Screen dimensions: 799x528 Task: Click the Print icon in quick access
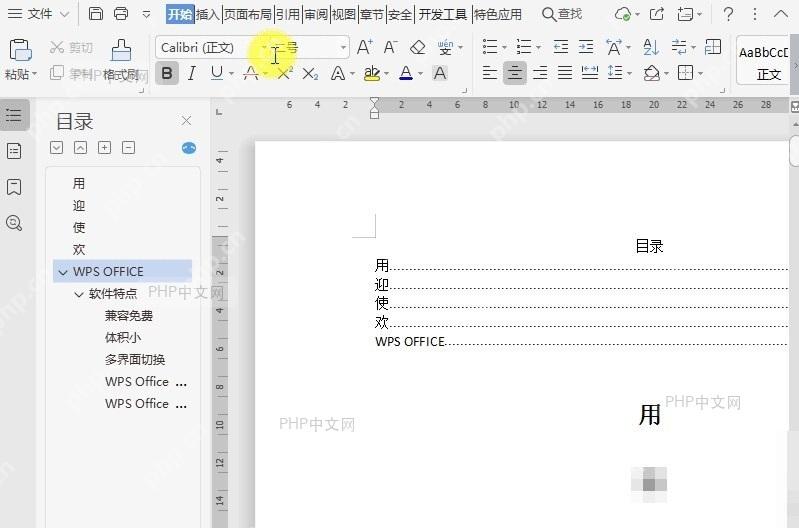(x=121, y=14)
